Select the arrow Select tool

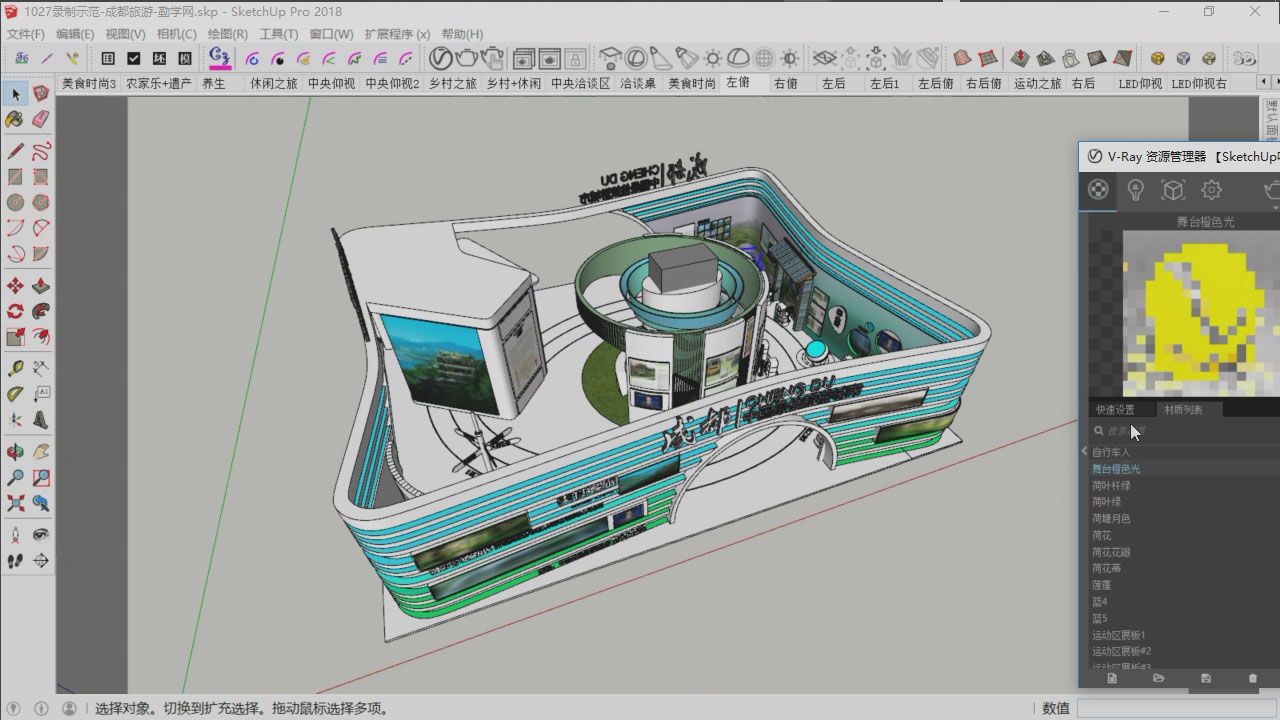15,94
